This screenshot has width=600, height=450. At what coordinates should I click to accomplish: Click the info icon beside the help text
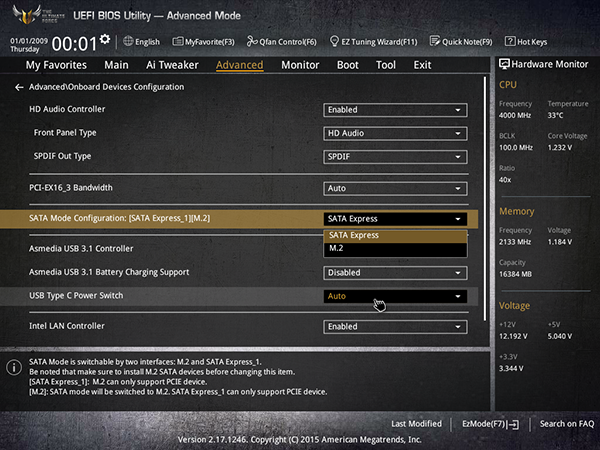tap(14, 367)
